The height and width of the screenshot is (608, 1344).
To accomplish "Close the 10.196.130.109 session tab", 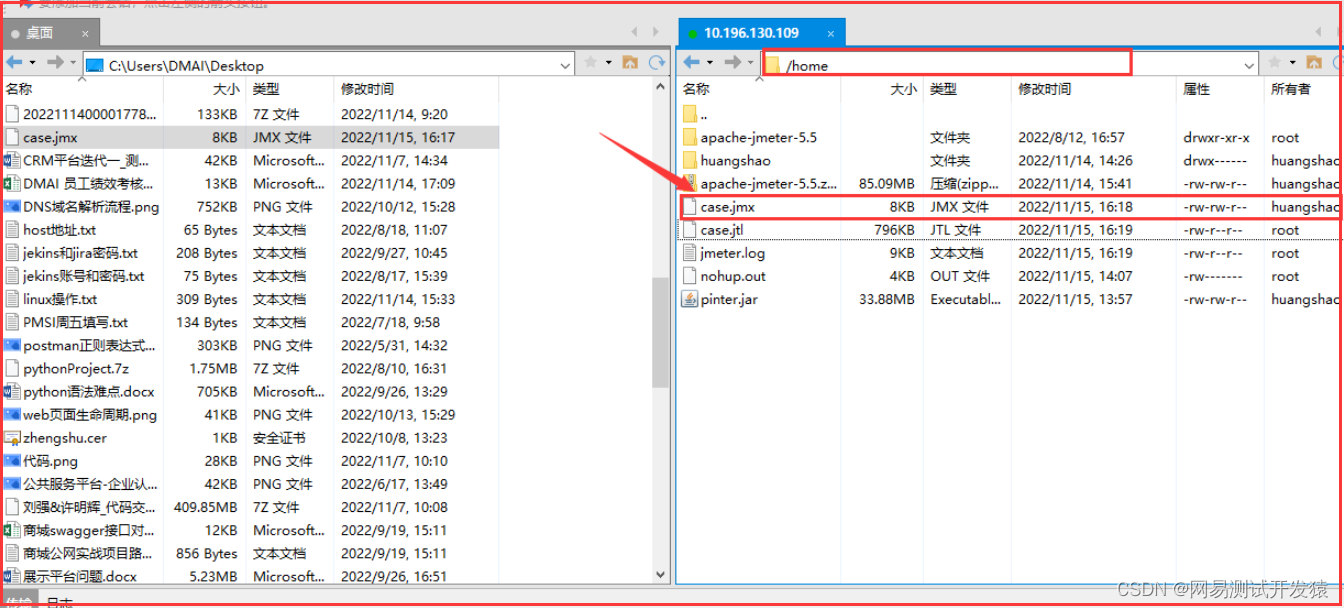I will [x=831, y=33].
